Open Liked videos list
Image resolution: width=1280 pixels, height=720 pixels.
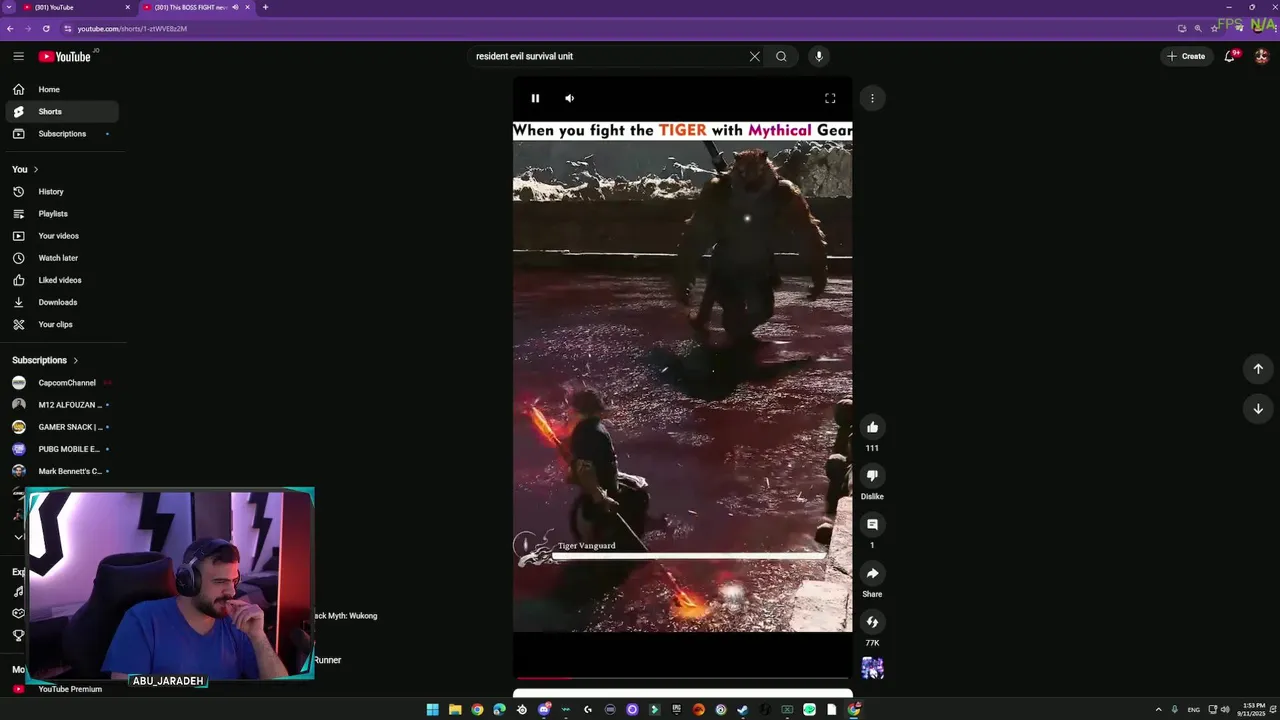click(x=62, y=280)
